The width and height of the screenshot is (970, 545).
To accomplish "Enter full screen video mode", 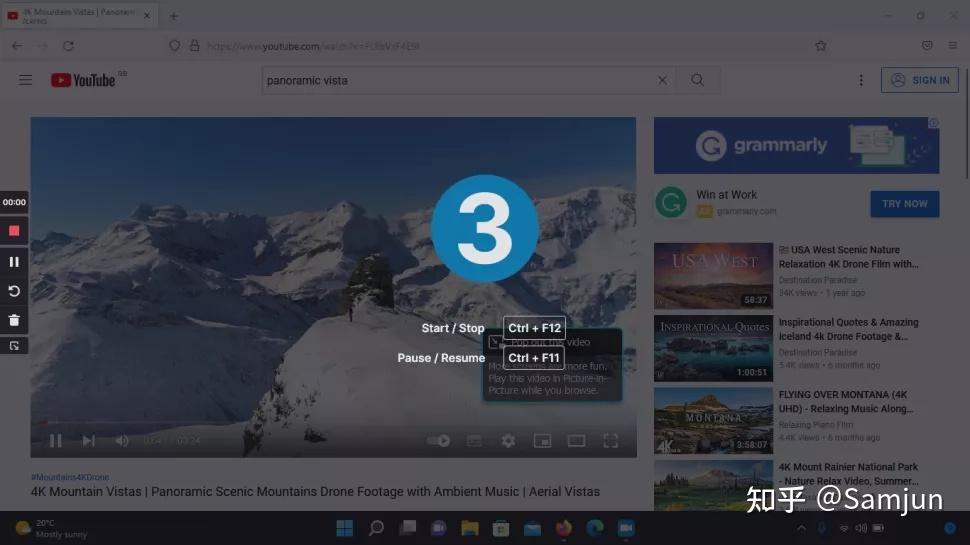I will tap(611, 440).
